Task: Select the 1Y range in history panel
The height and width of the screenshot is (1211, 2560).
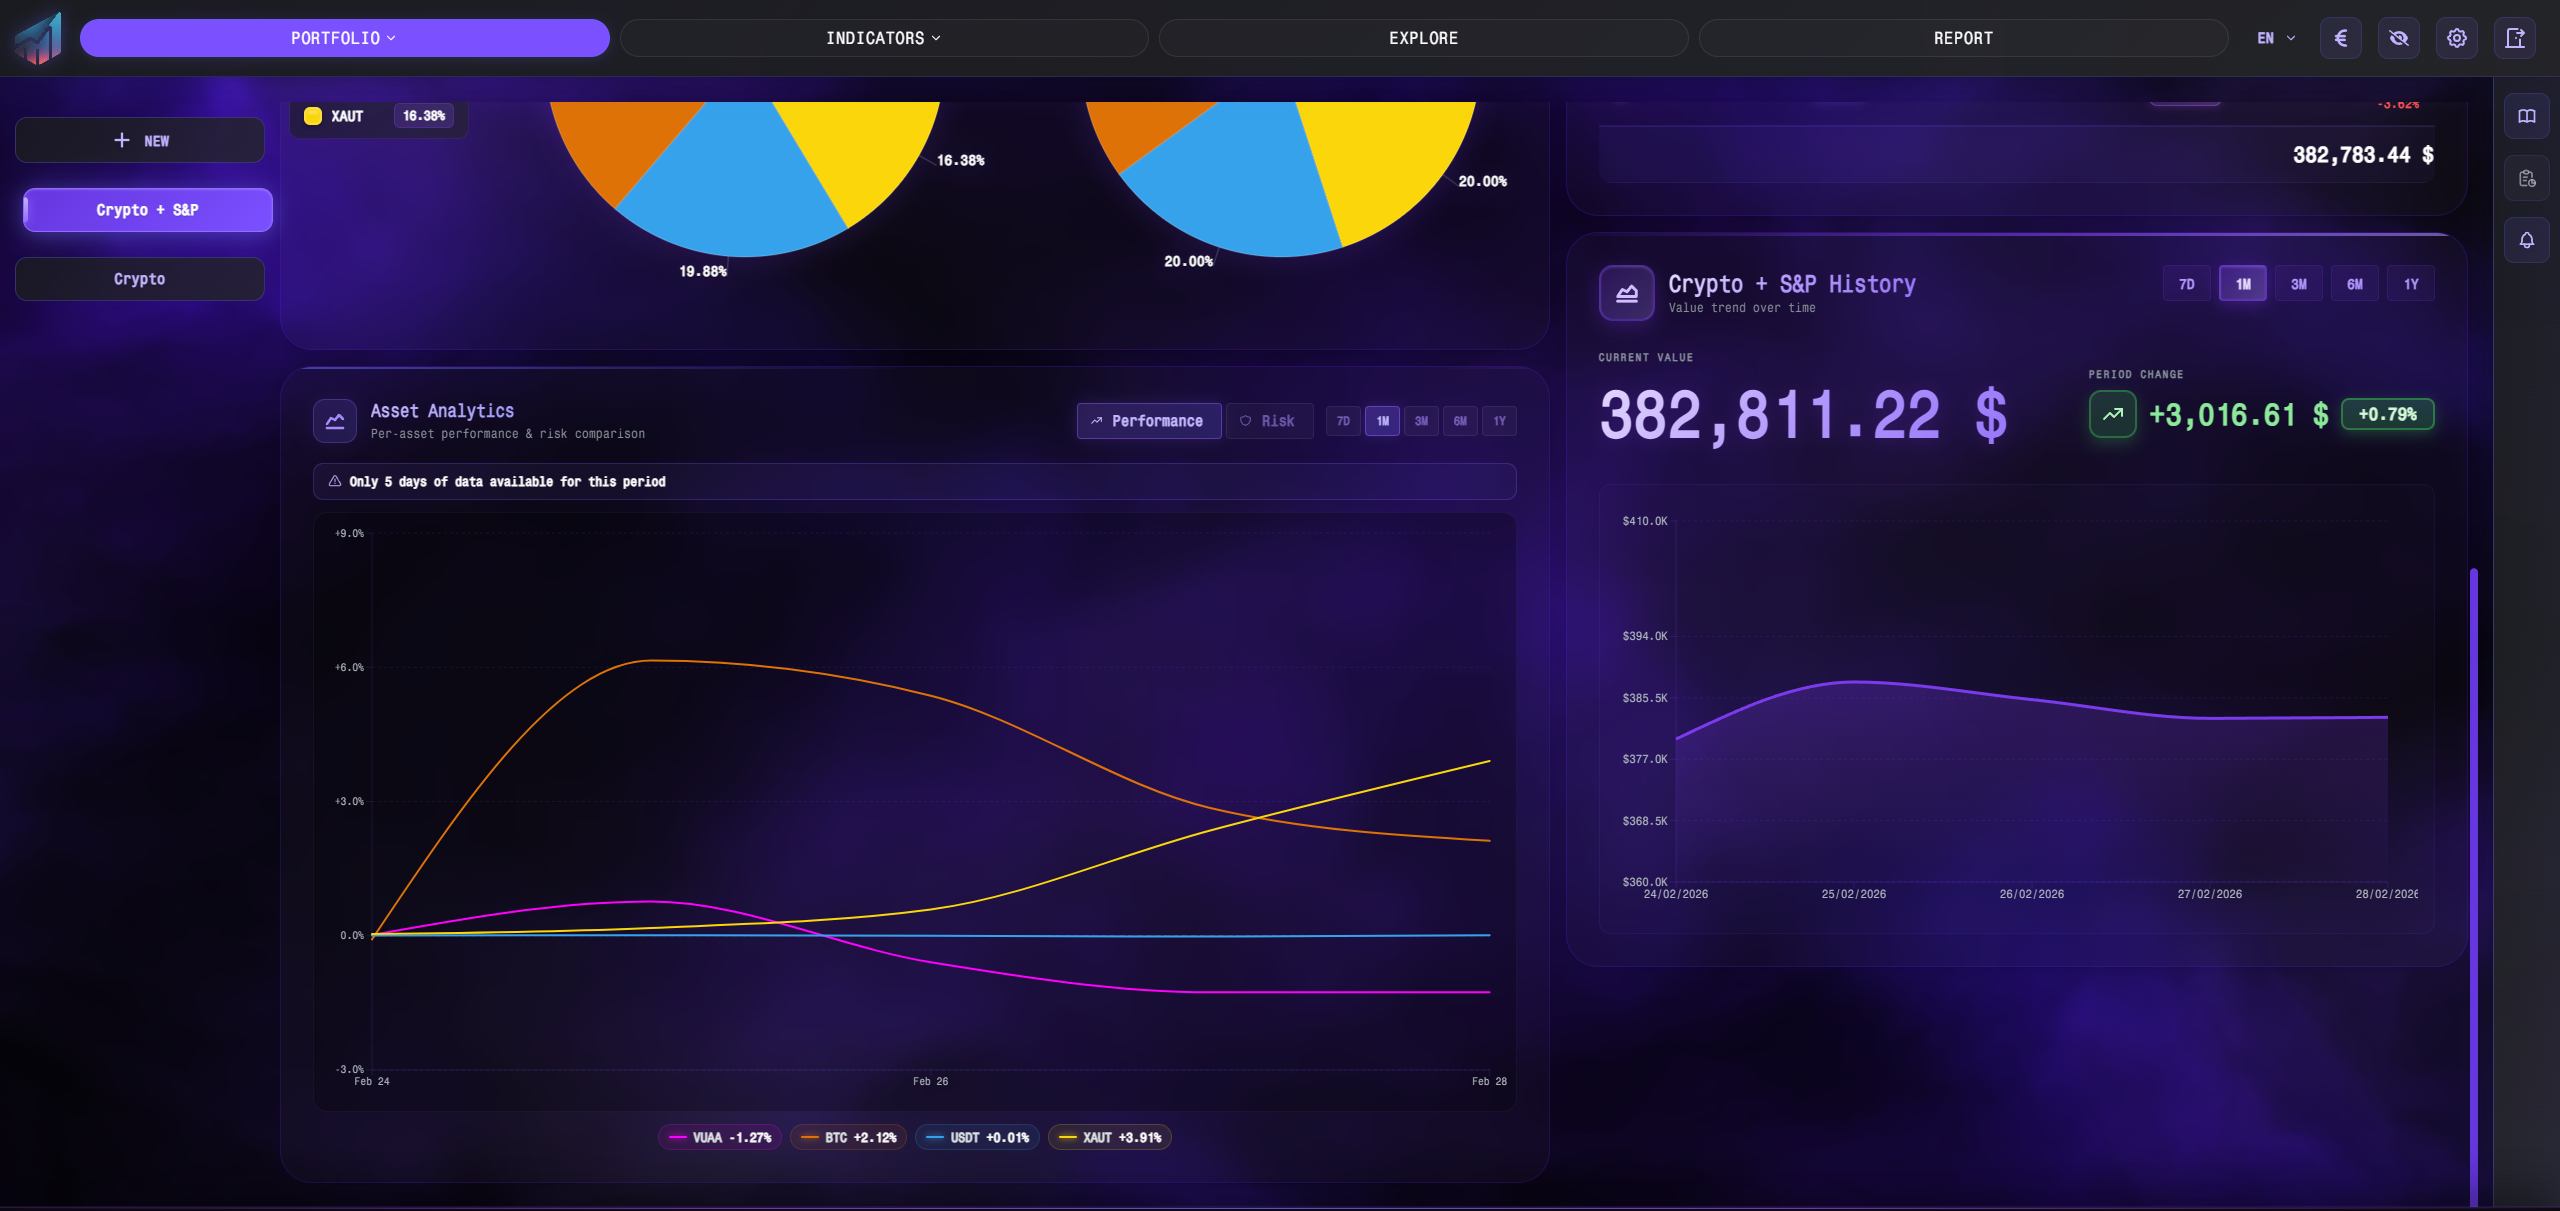Action: tap(2411, 283)
